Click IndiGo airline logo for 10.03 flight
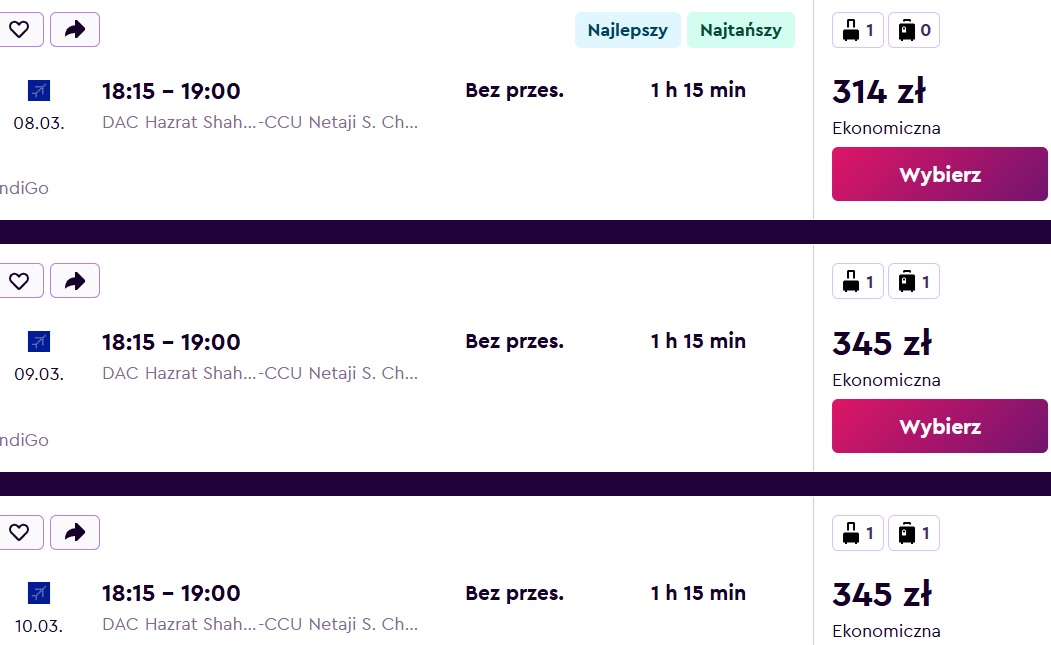1051x645 pixels. 39,593
